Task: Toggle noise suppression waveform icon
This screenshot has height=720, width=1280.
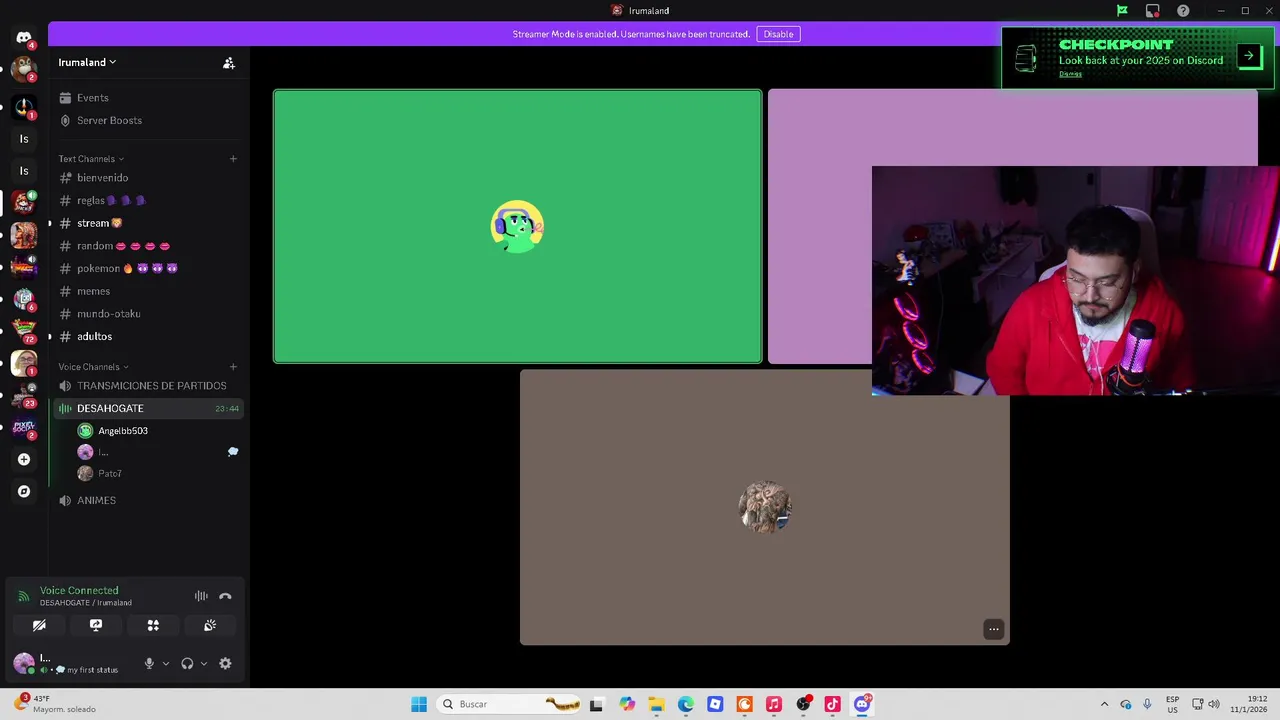Action: point(201,596)
